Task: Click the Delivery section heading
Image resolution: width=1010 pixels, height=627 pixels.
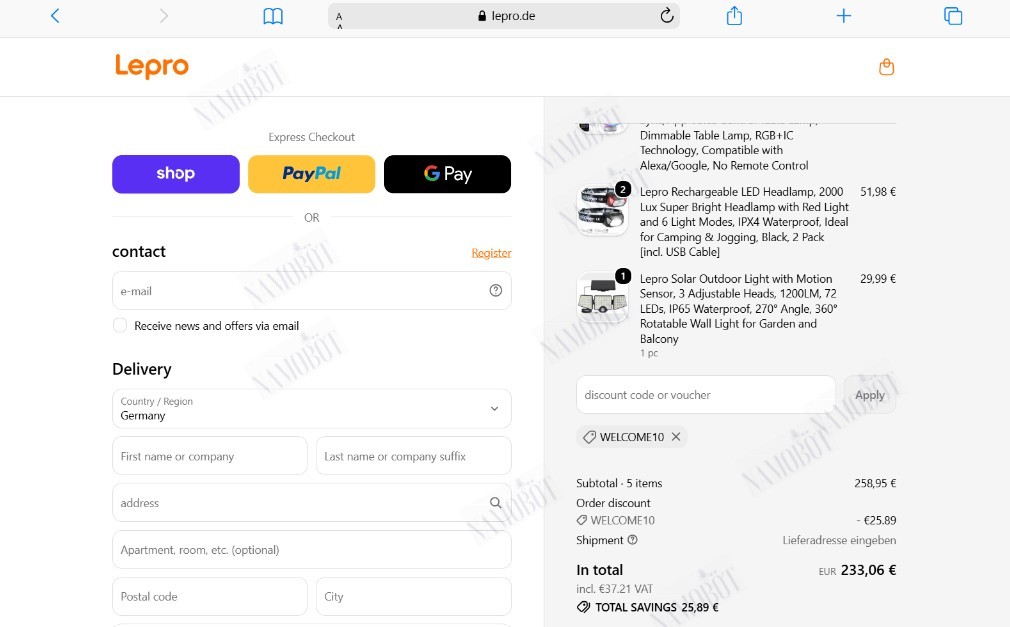Action: 142,369
